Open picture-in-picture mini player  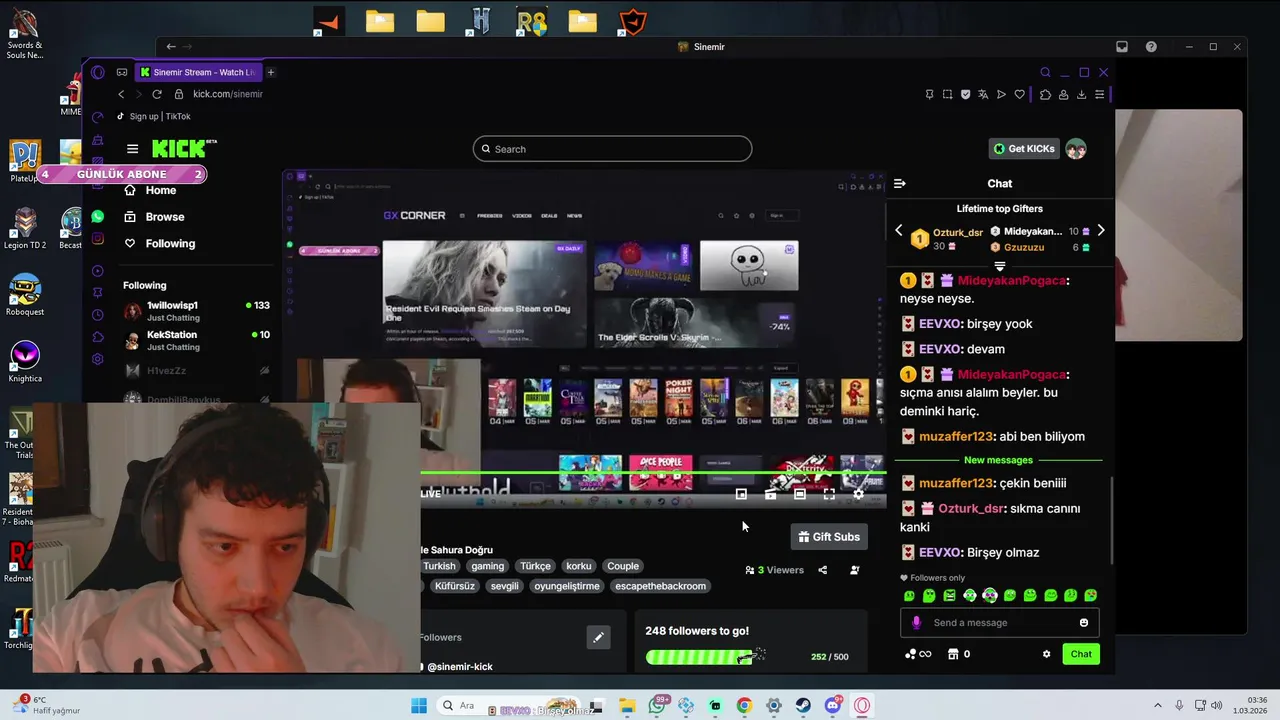[741, 494]
